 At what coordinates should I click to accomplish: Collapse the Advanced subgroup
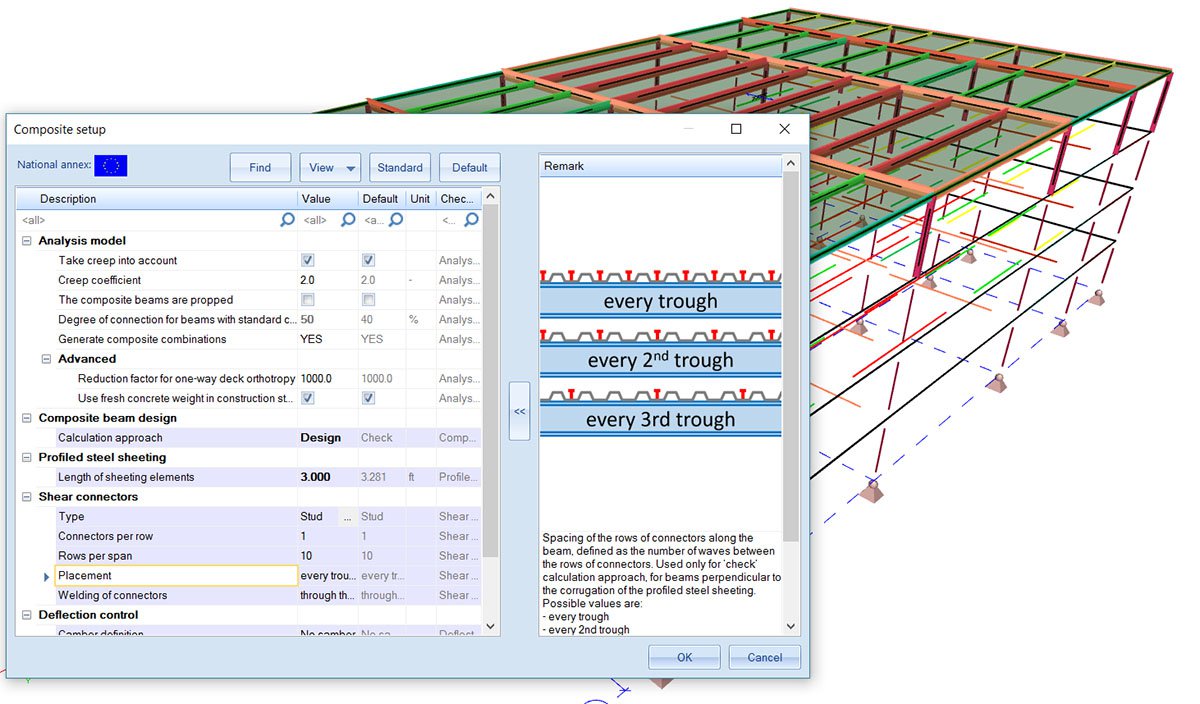(46, 359)
